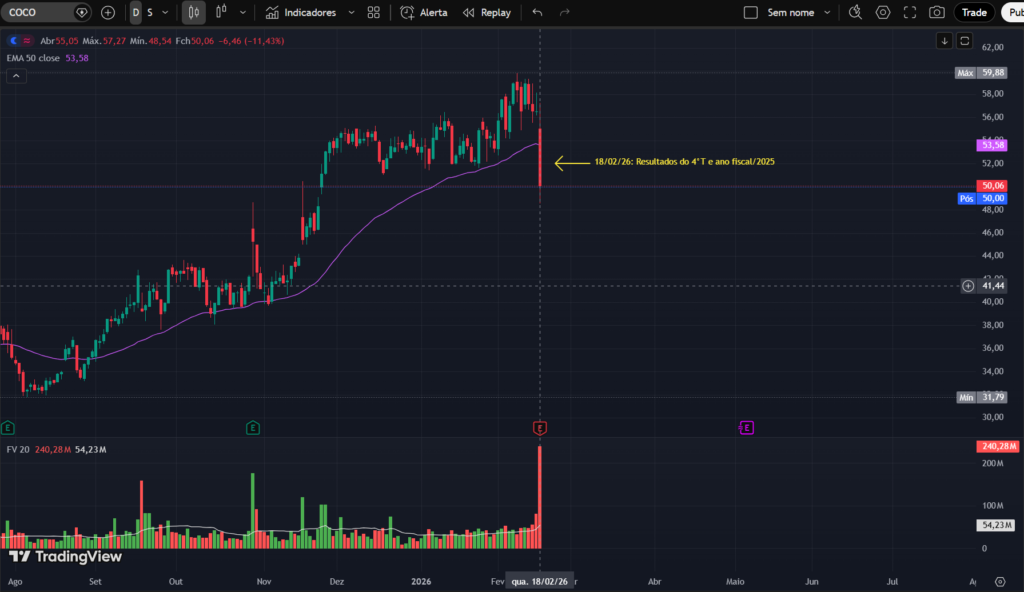Click the magic eraser cleanup icon
The height and width of the screenshot is (592, 1024).
[x=854, y=12]
